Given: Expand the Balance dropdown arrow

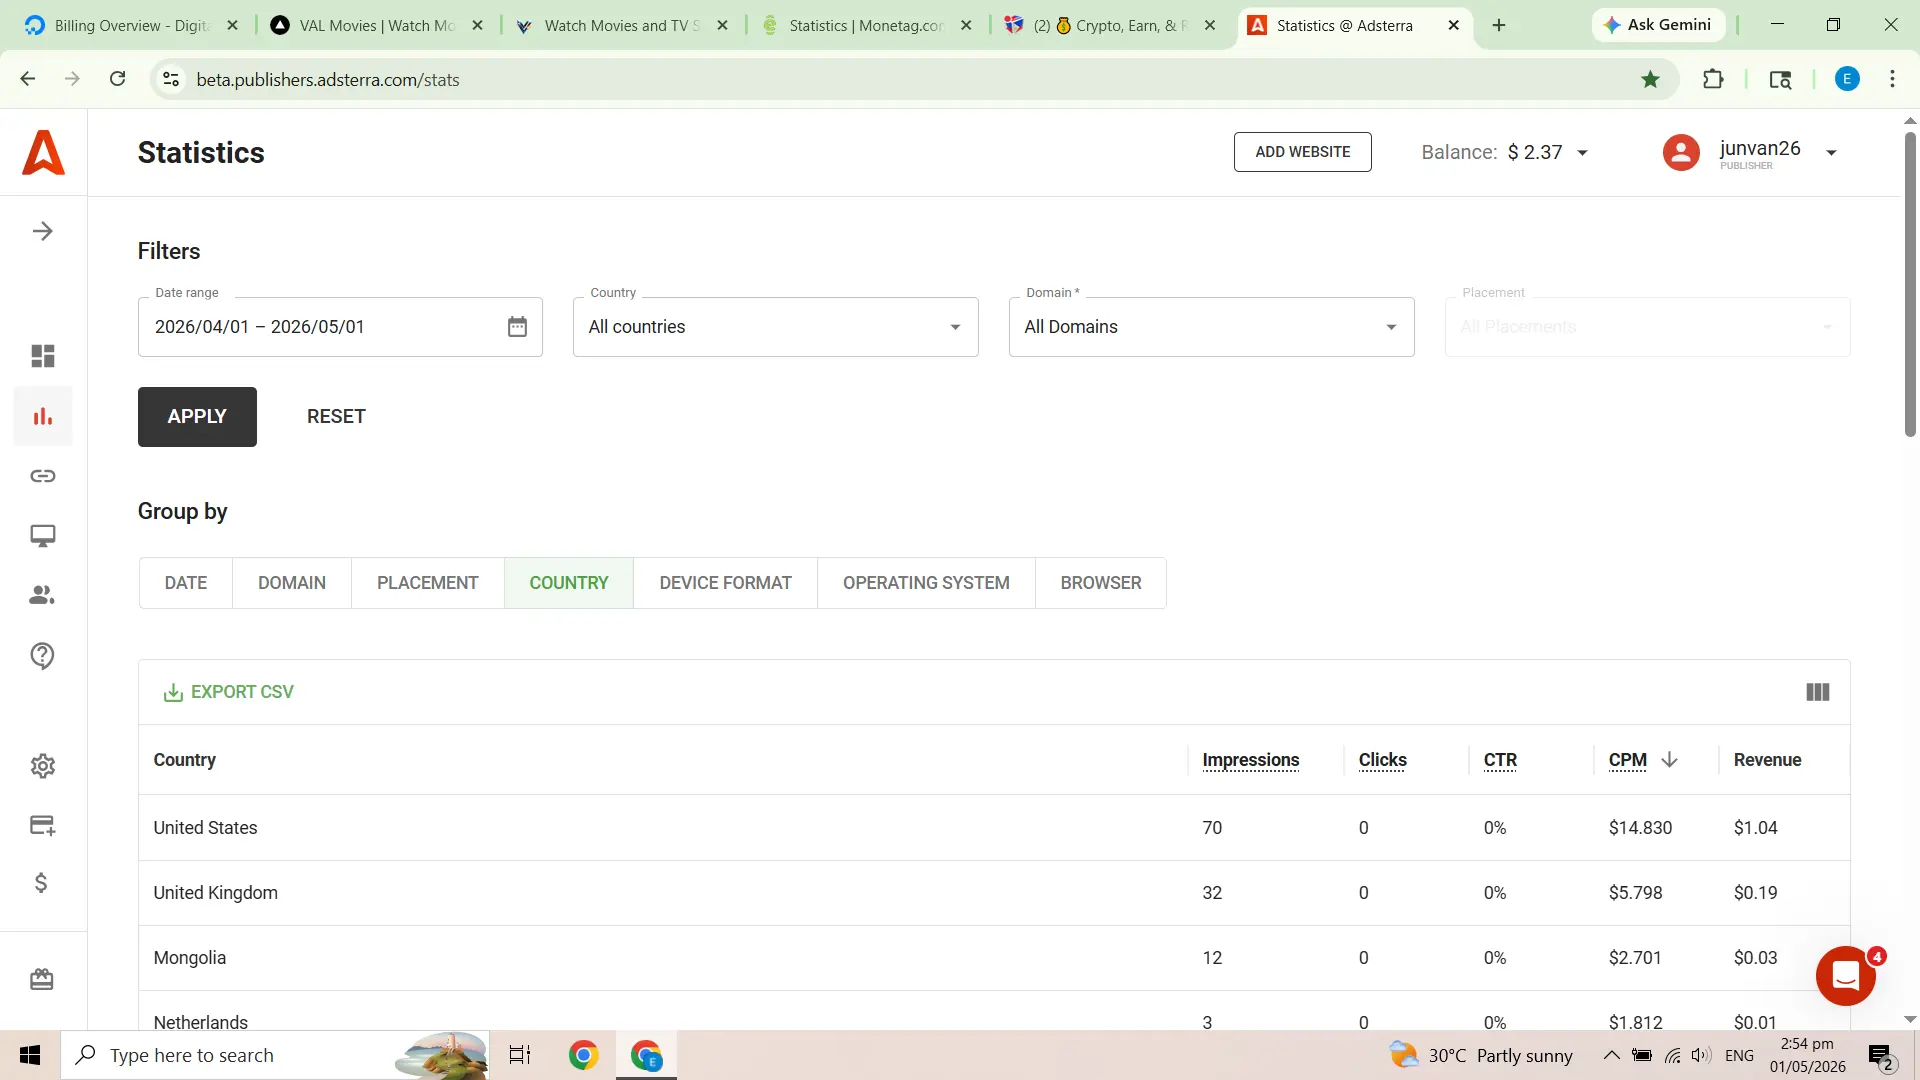Looking at the screenshot, I should click(1583, 153).
